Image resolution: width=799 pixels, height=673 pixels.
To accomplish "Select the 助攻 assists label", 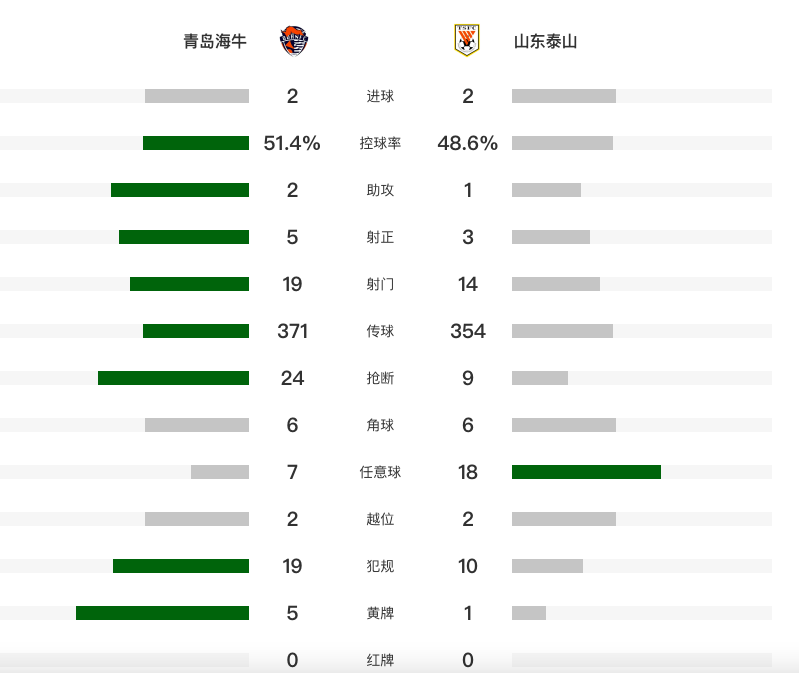I will (380, 190).
